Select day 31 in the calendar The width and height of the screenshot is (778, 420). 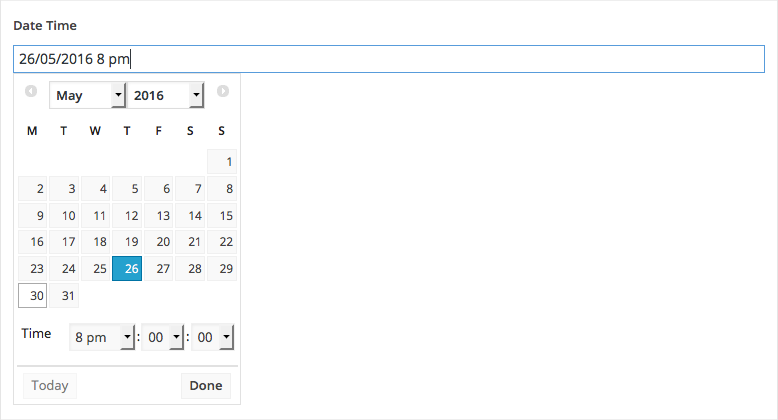(65, 296)
